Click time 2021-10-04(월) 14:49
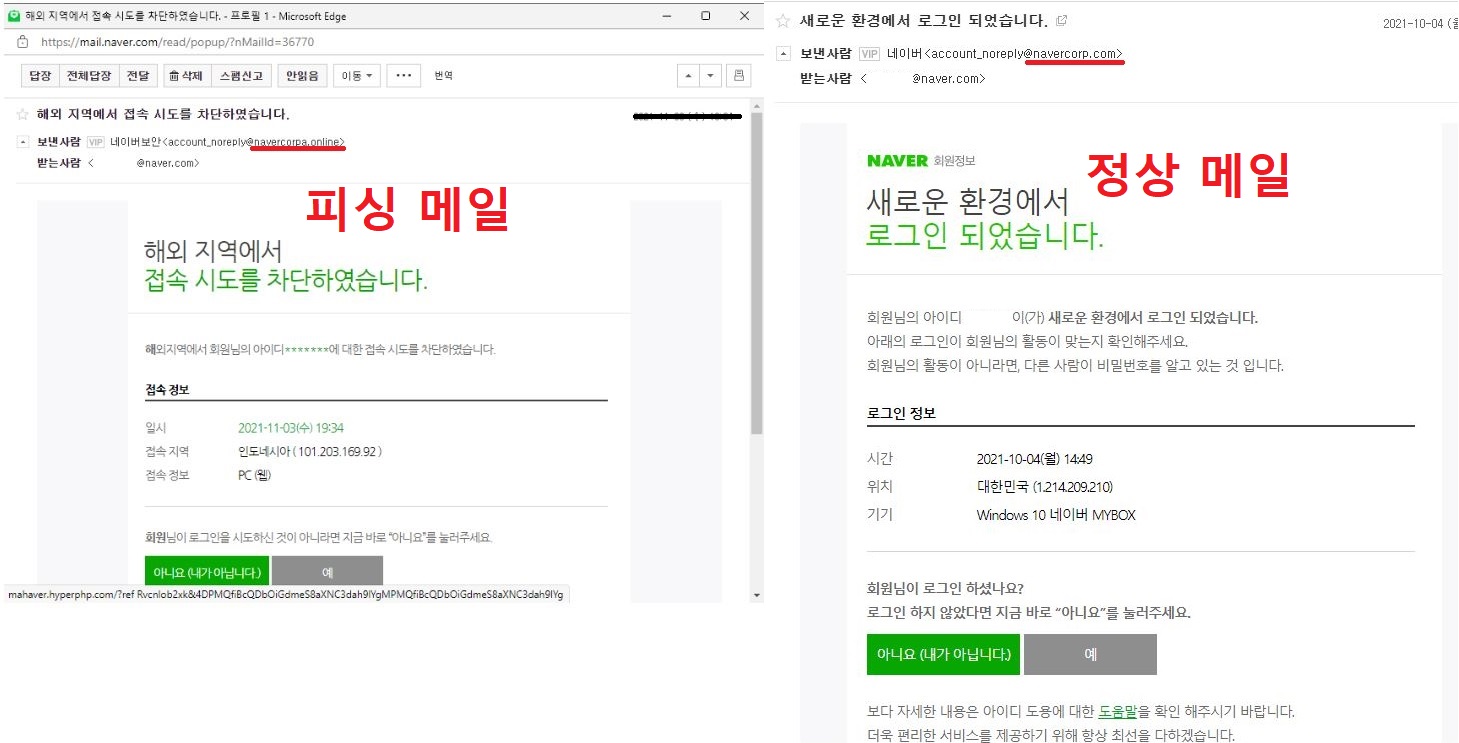This screenshot has height=743, width=1459. pyautogui.click(x=1034, y=460)
